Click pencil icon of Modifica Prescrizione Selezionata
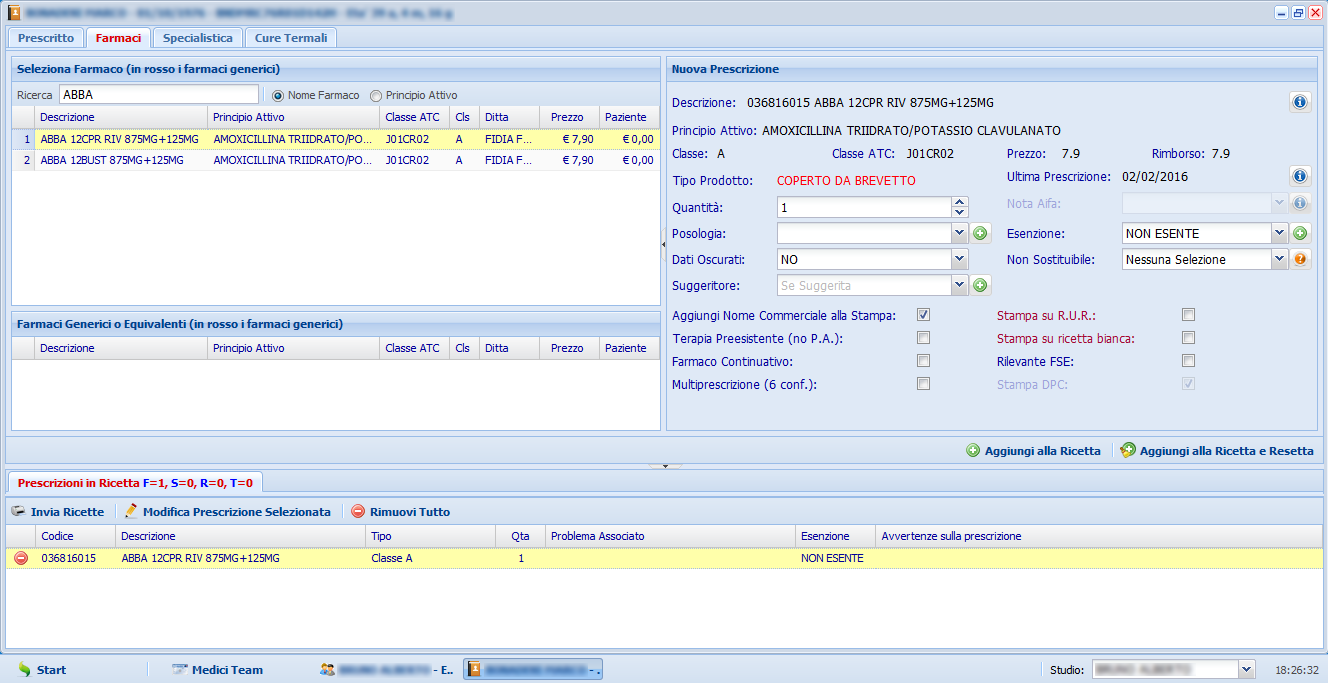 click(x=131, y=511)
